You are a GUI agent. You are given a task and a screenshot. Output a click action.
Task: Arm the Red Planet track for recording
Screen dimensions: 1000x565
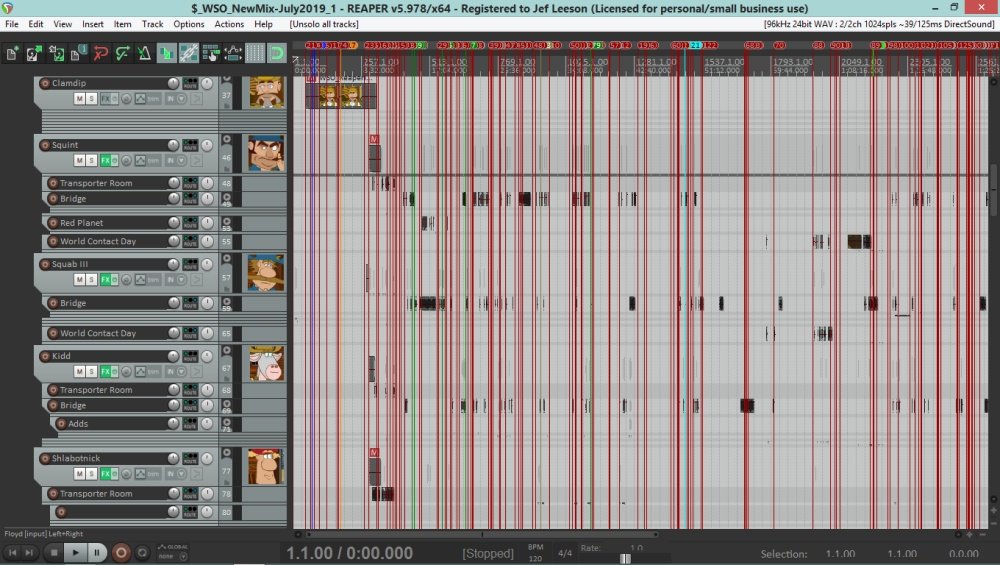pos(53,223)
